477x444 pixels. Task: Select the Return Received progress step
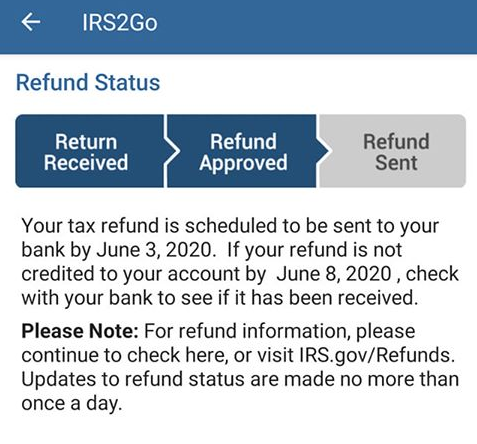click(90, 151)
